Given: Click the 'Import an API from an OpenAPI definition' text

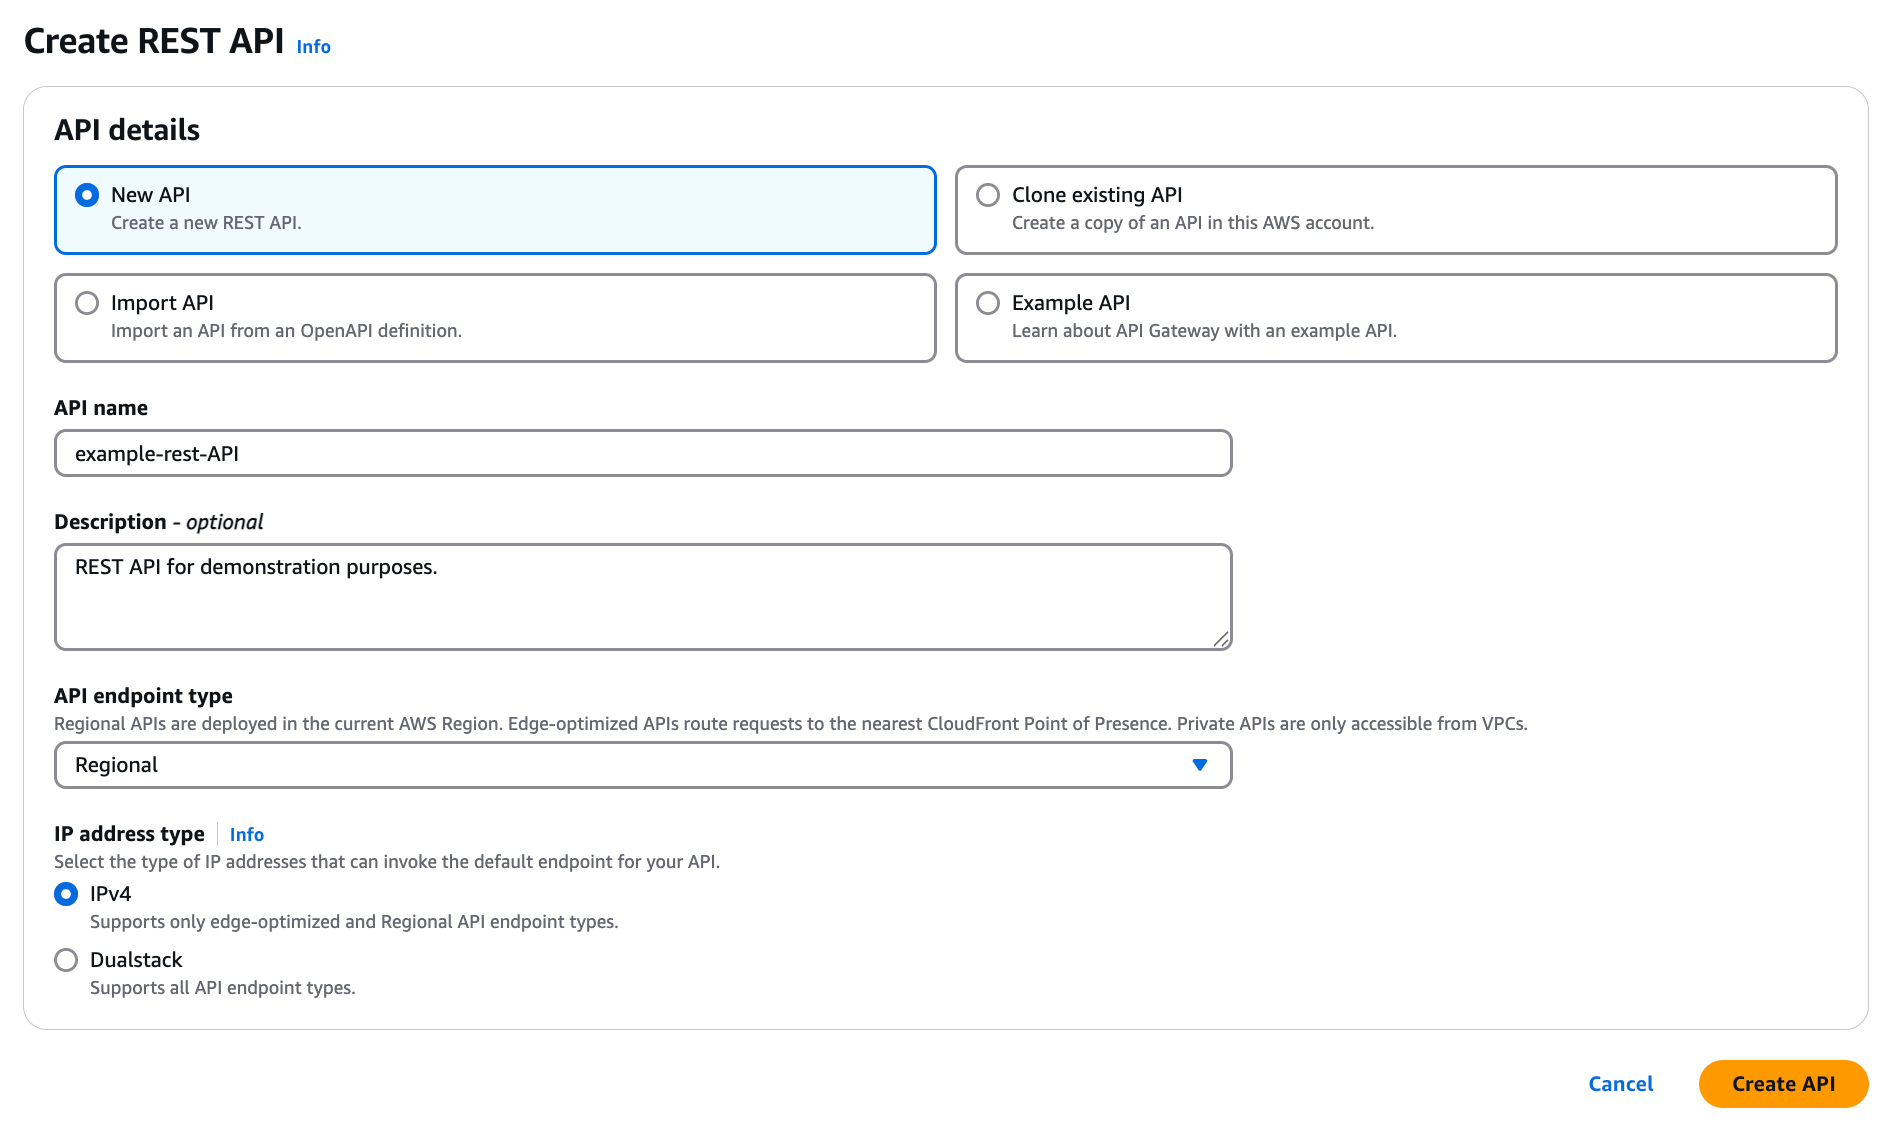Looking at the screenshot, I should point(286,331).
